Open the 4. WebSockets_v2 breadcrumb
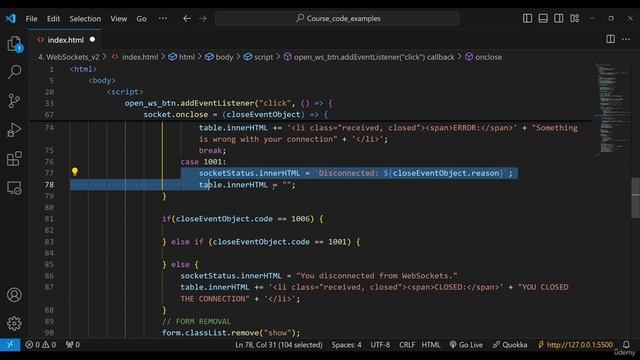 [x=69, y=57]
